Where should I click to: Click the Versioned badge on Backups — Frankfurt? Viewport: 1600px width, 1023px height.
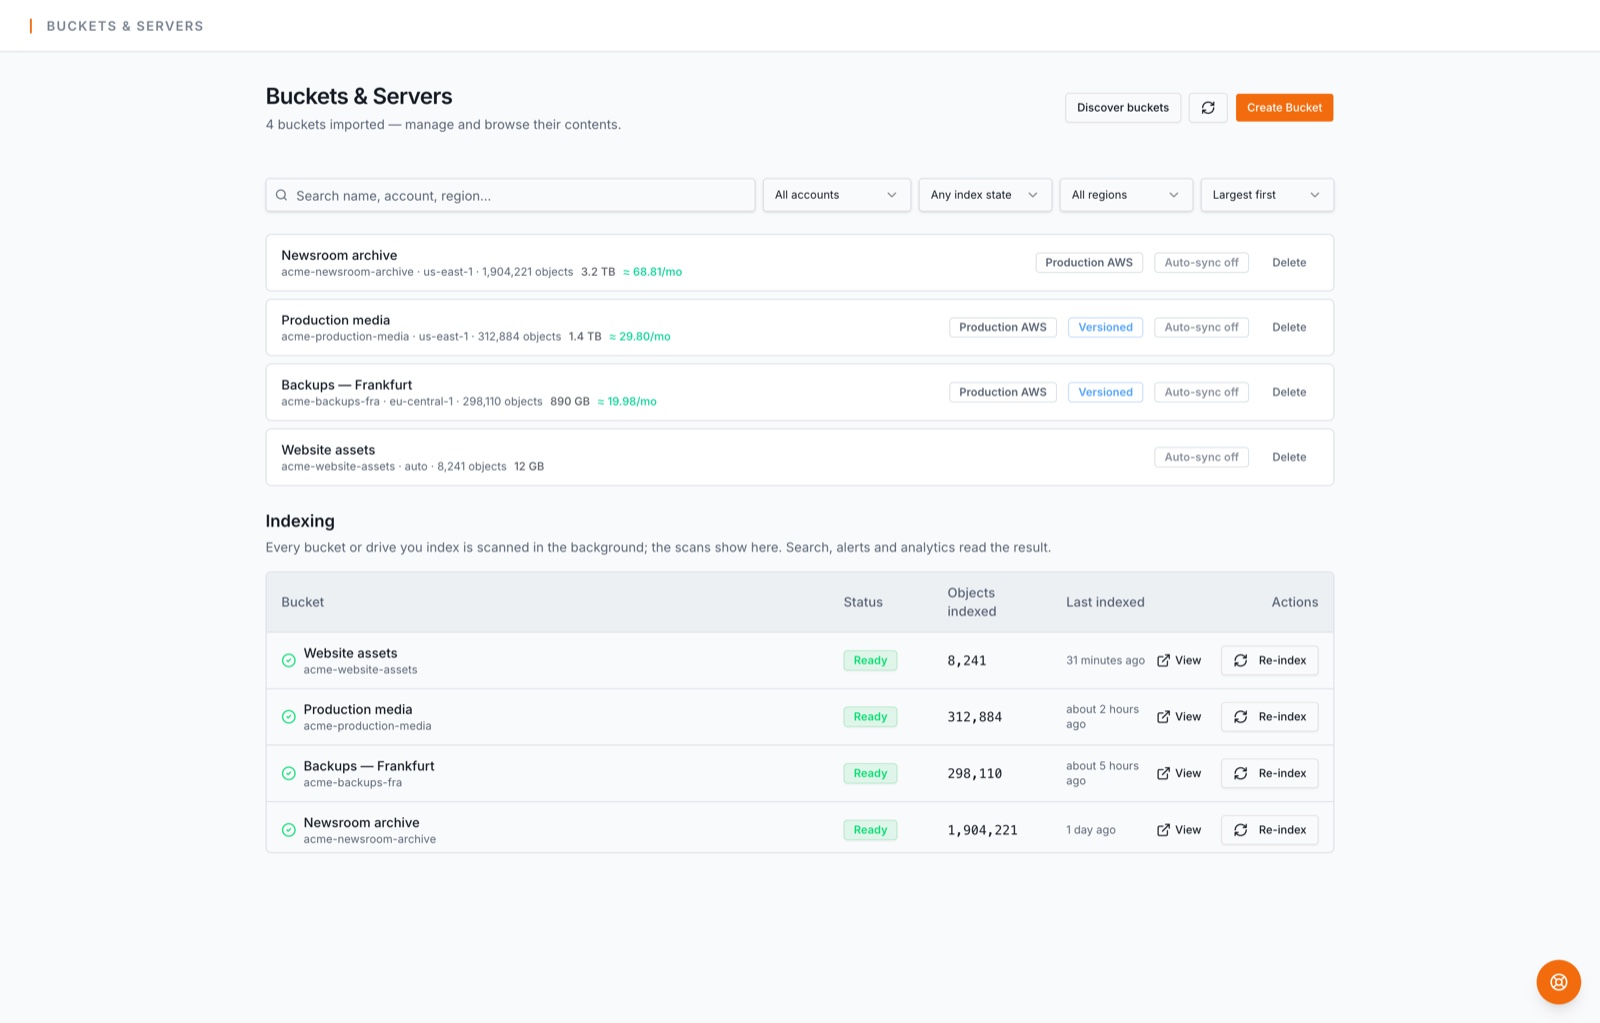pos(1105,393)
